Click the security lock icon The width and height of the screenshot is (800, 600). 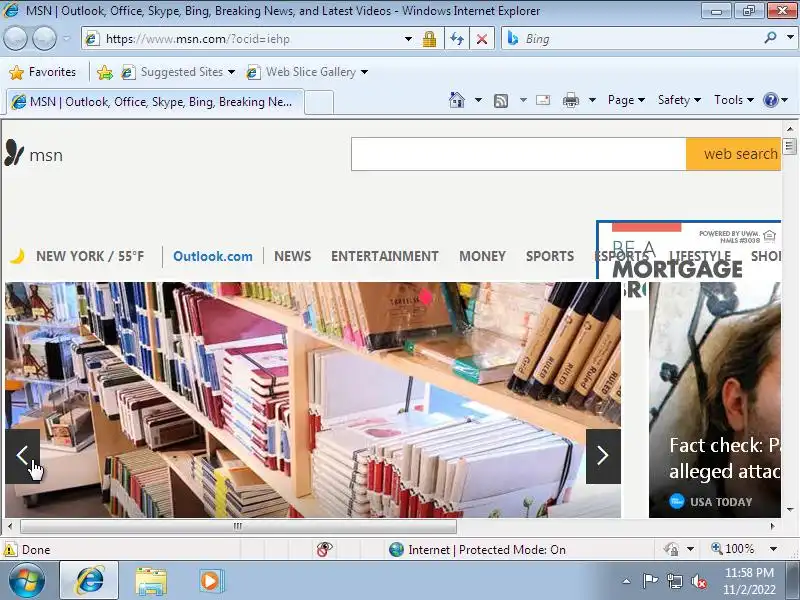pyautogui.click(x=429, y=39)
